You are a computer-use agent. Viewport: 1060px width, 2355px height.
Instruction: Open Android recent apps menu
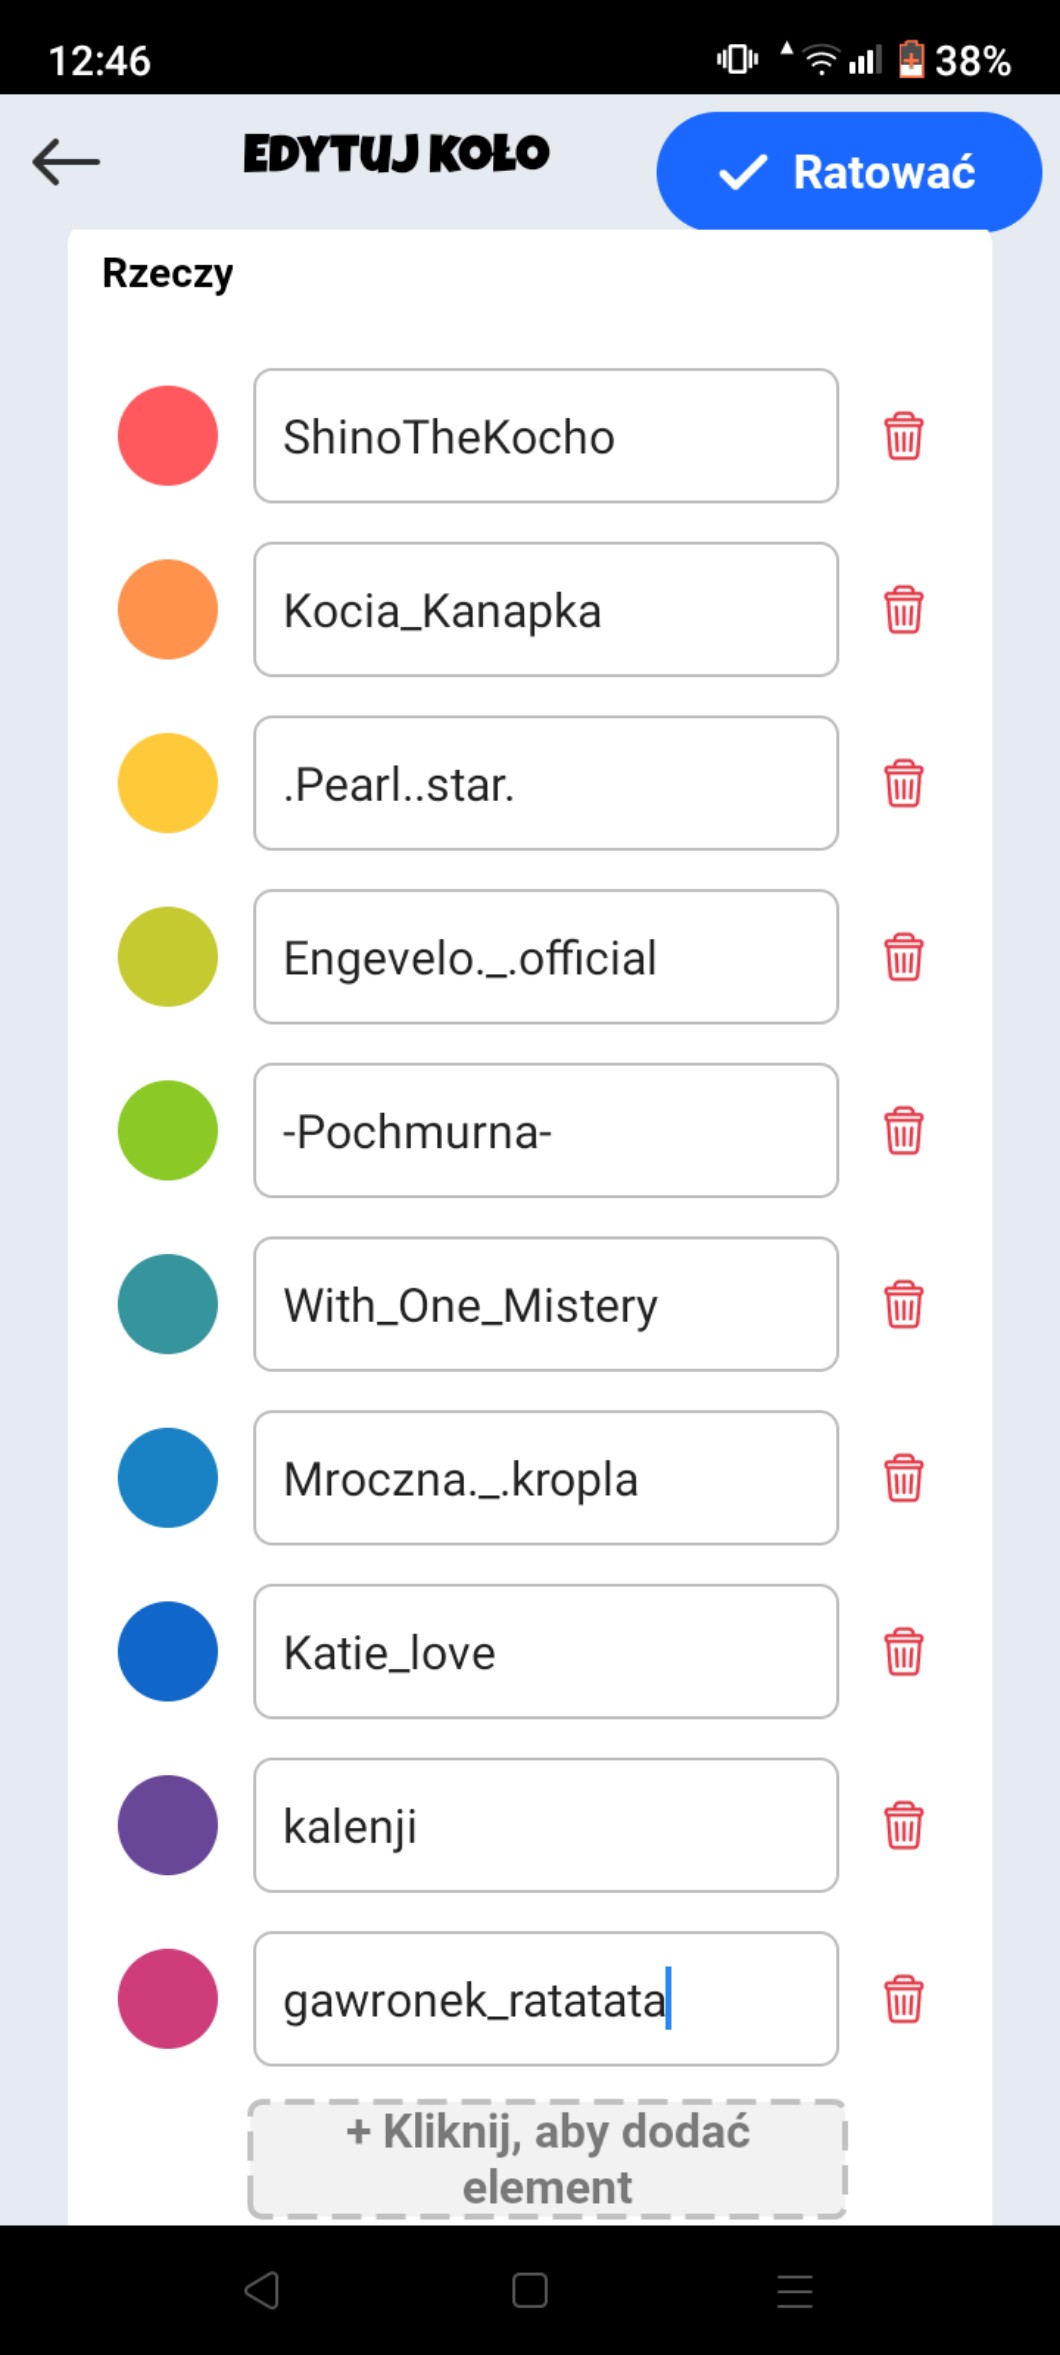(794, 2290)
